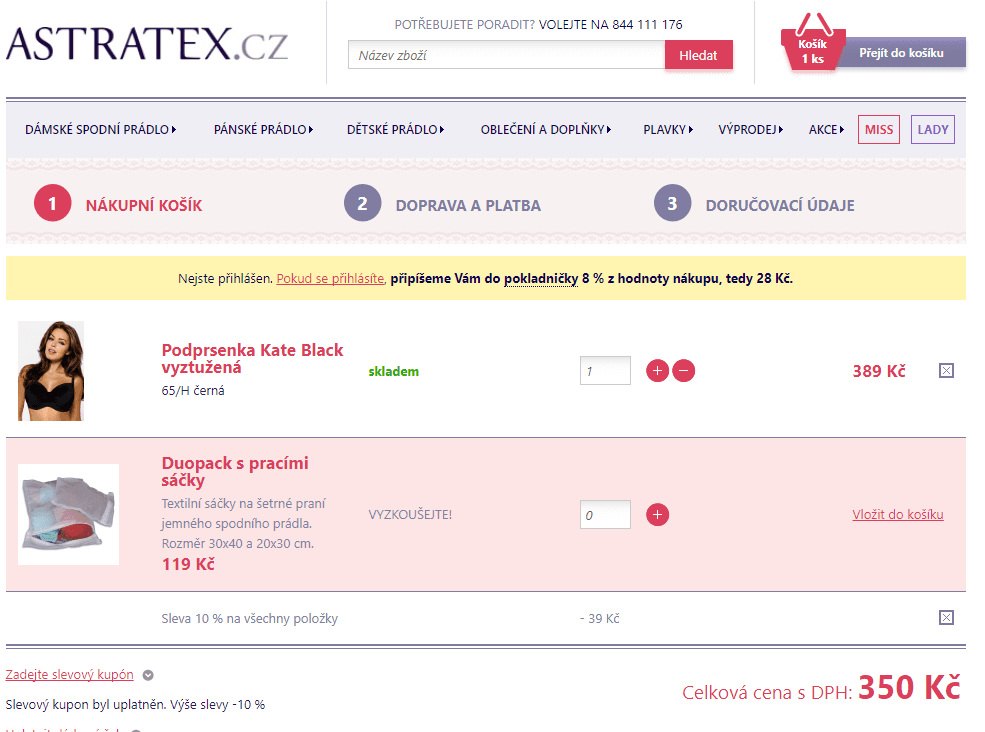Click Slevový kupon byl uplatněn message
Screen dimensions: 985x732
point(135,704)
